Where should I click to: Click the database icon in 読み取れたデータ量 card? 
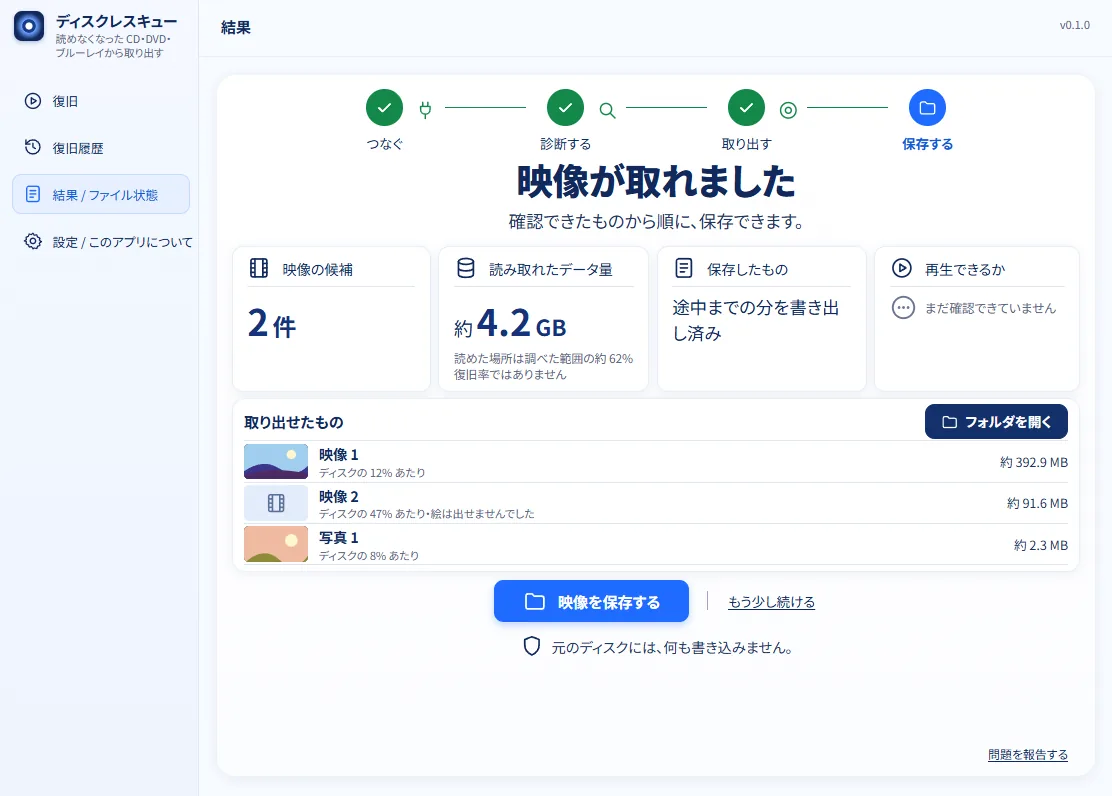click(x=465, y=268)
